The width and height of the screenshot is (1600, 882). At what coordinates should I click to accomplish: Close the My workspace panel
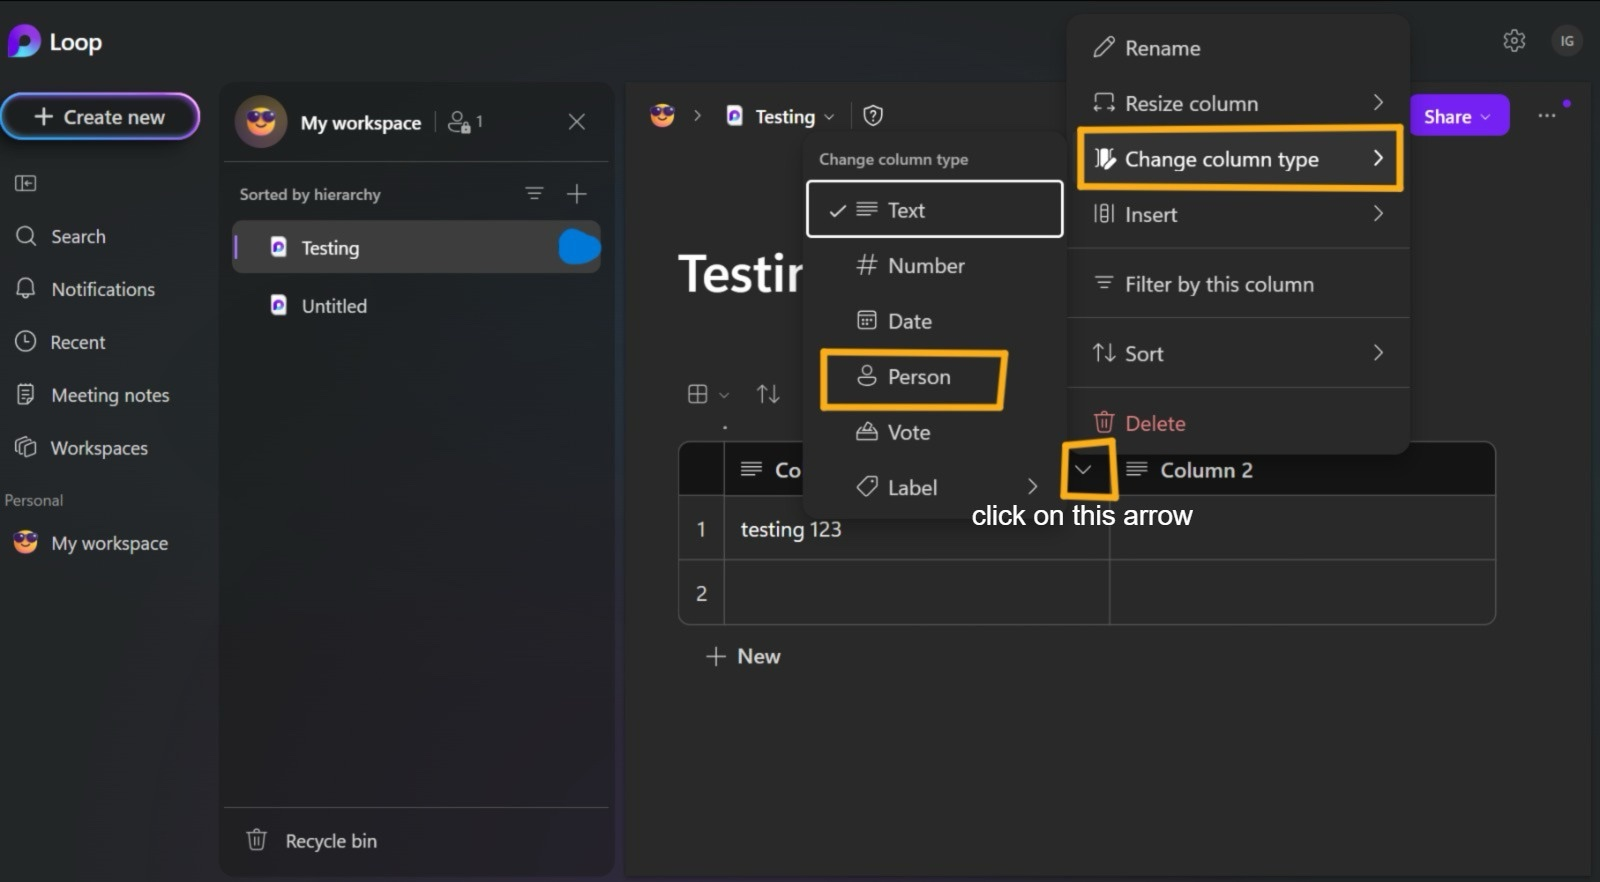point(577,122)
